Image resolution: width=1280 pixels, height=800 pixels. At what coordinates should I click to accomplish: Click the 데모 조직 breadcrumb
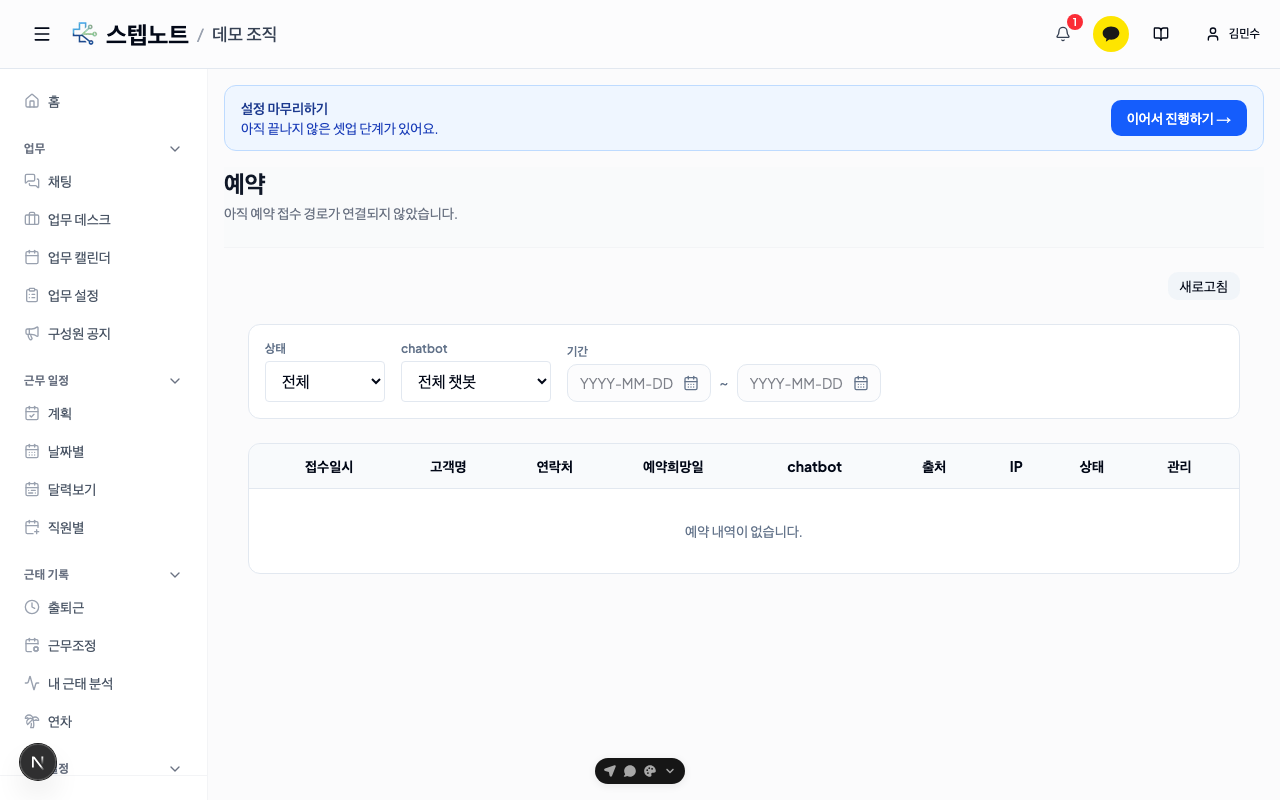[x=244, y=34]
